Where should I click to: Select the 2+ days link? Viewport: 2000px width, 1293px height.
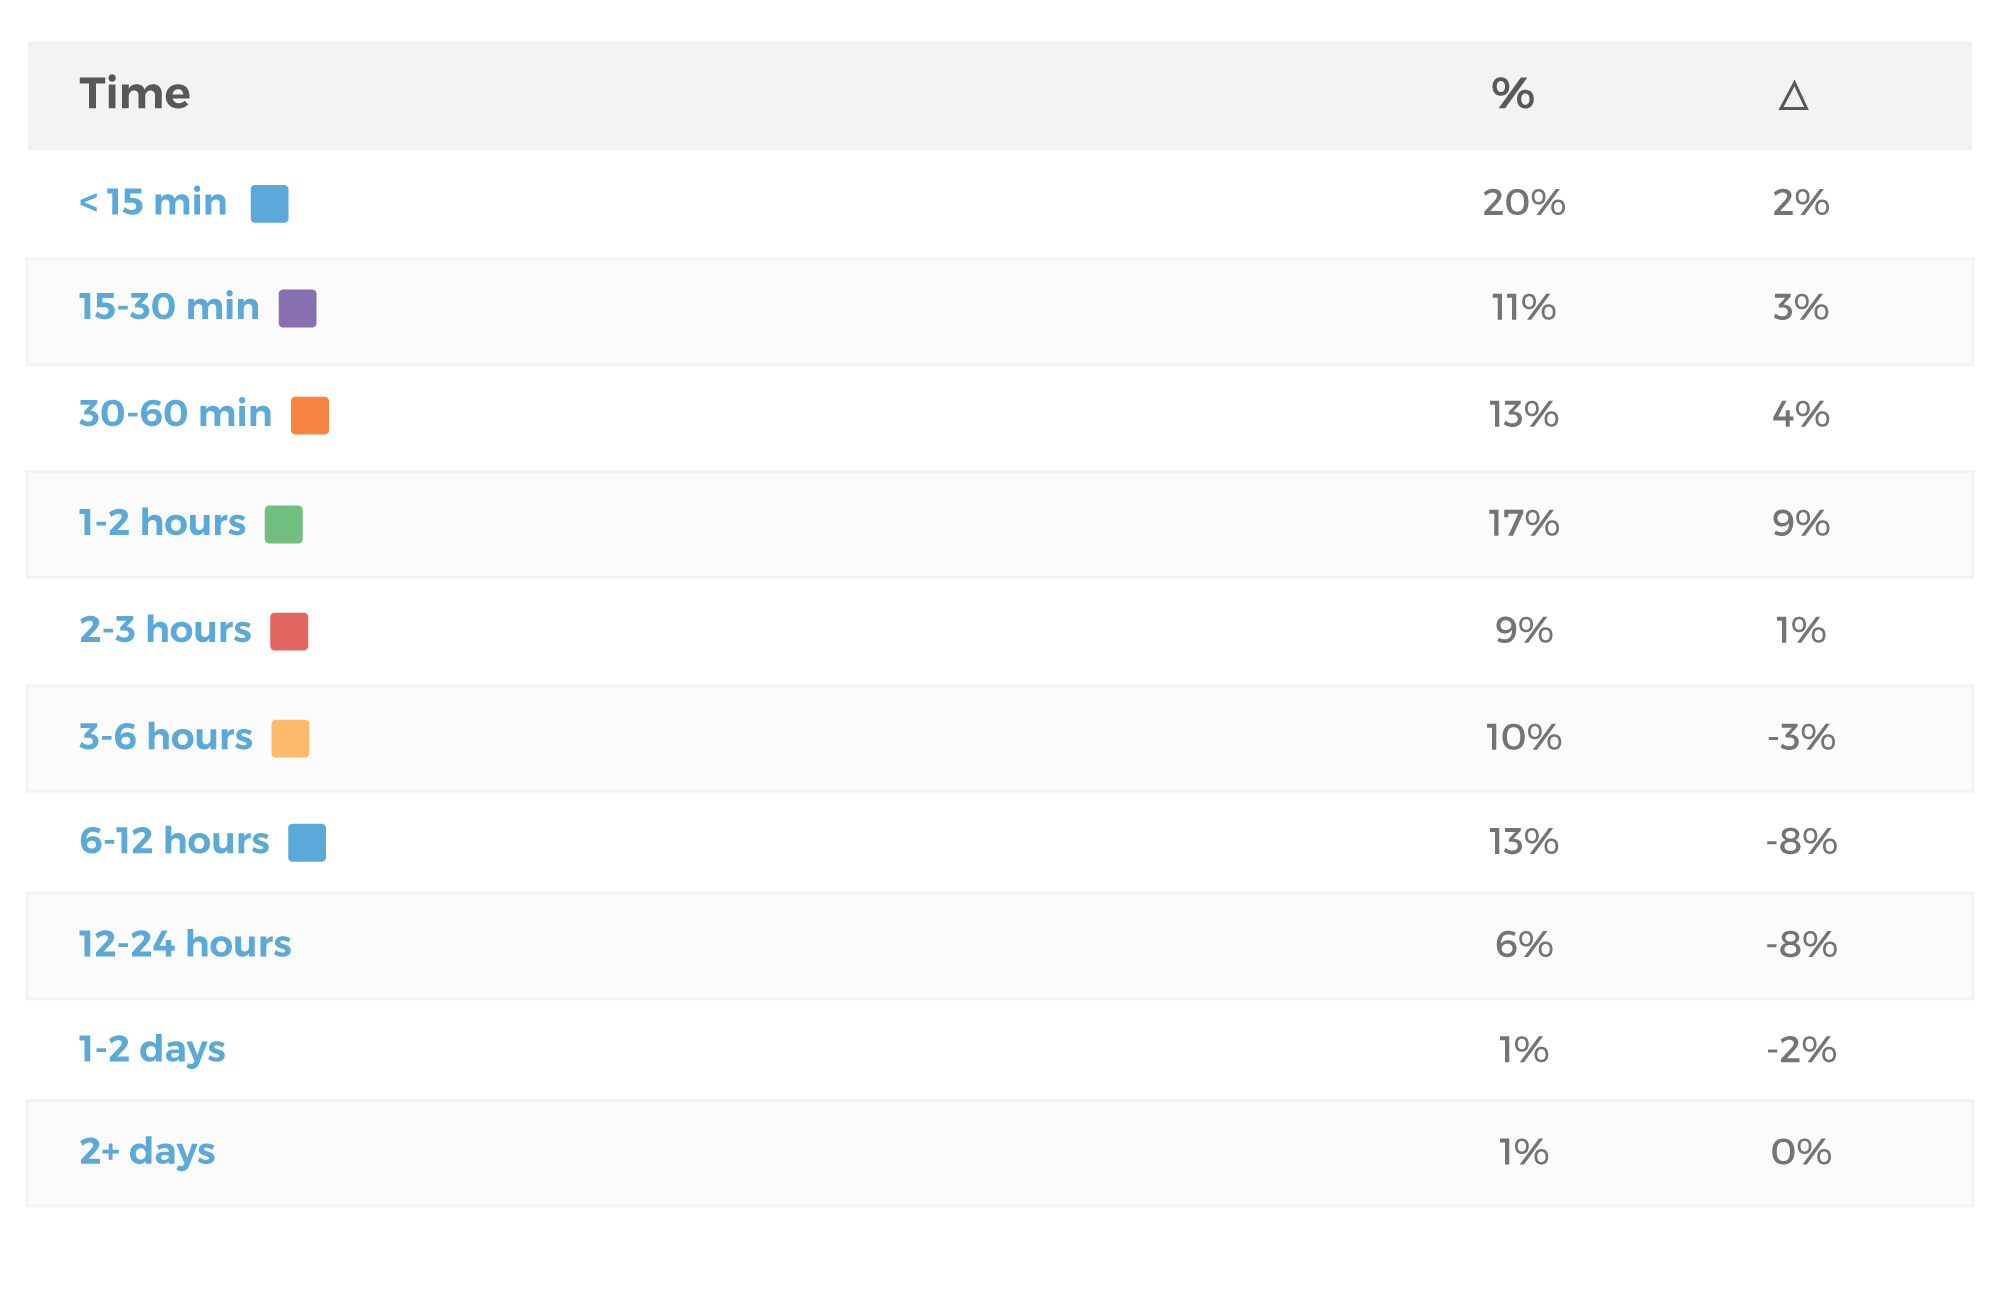[147, 1152]
